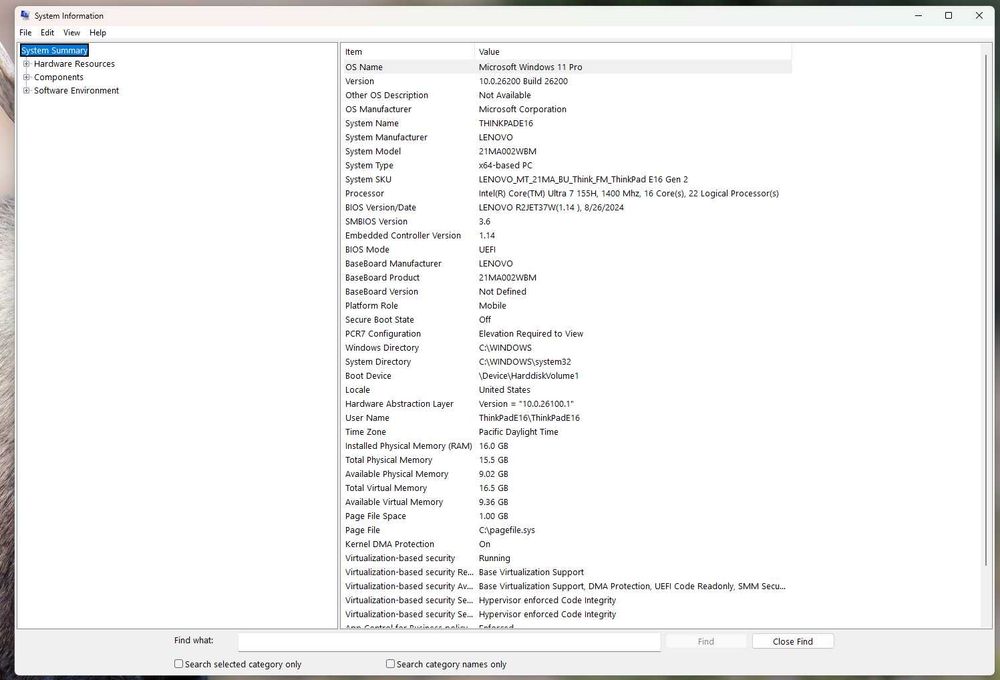Viewport: 1000px width, 680px height.
Task: Maximize the System Information window
Action: [x=948, y=15]
